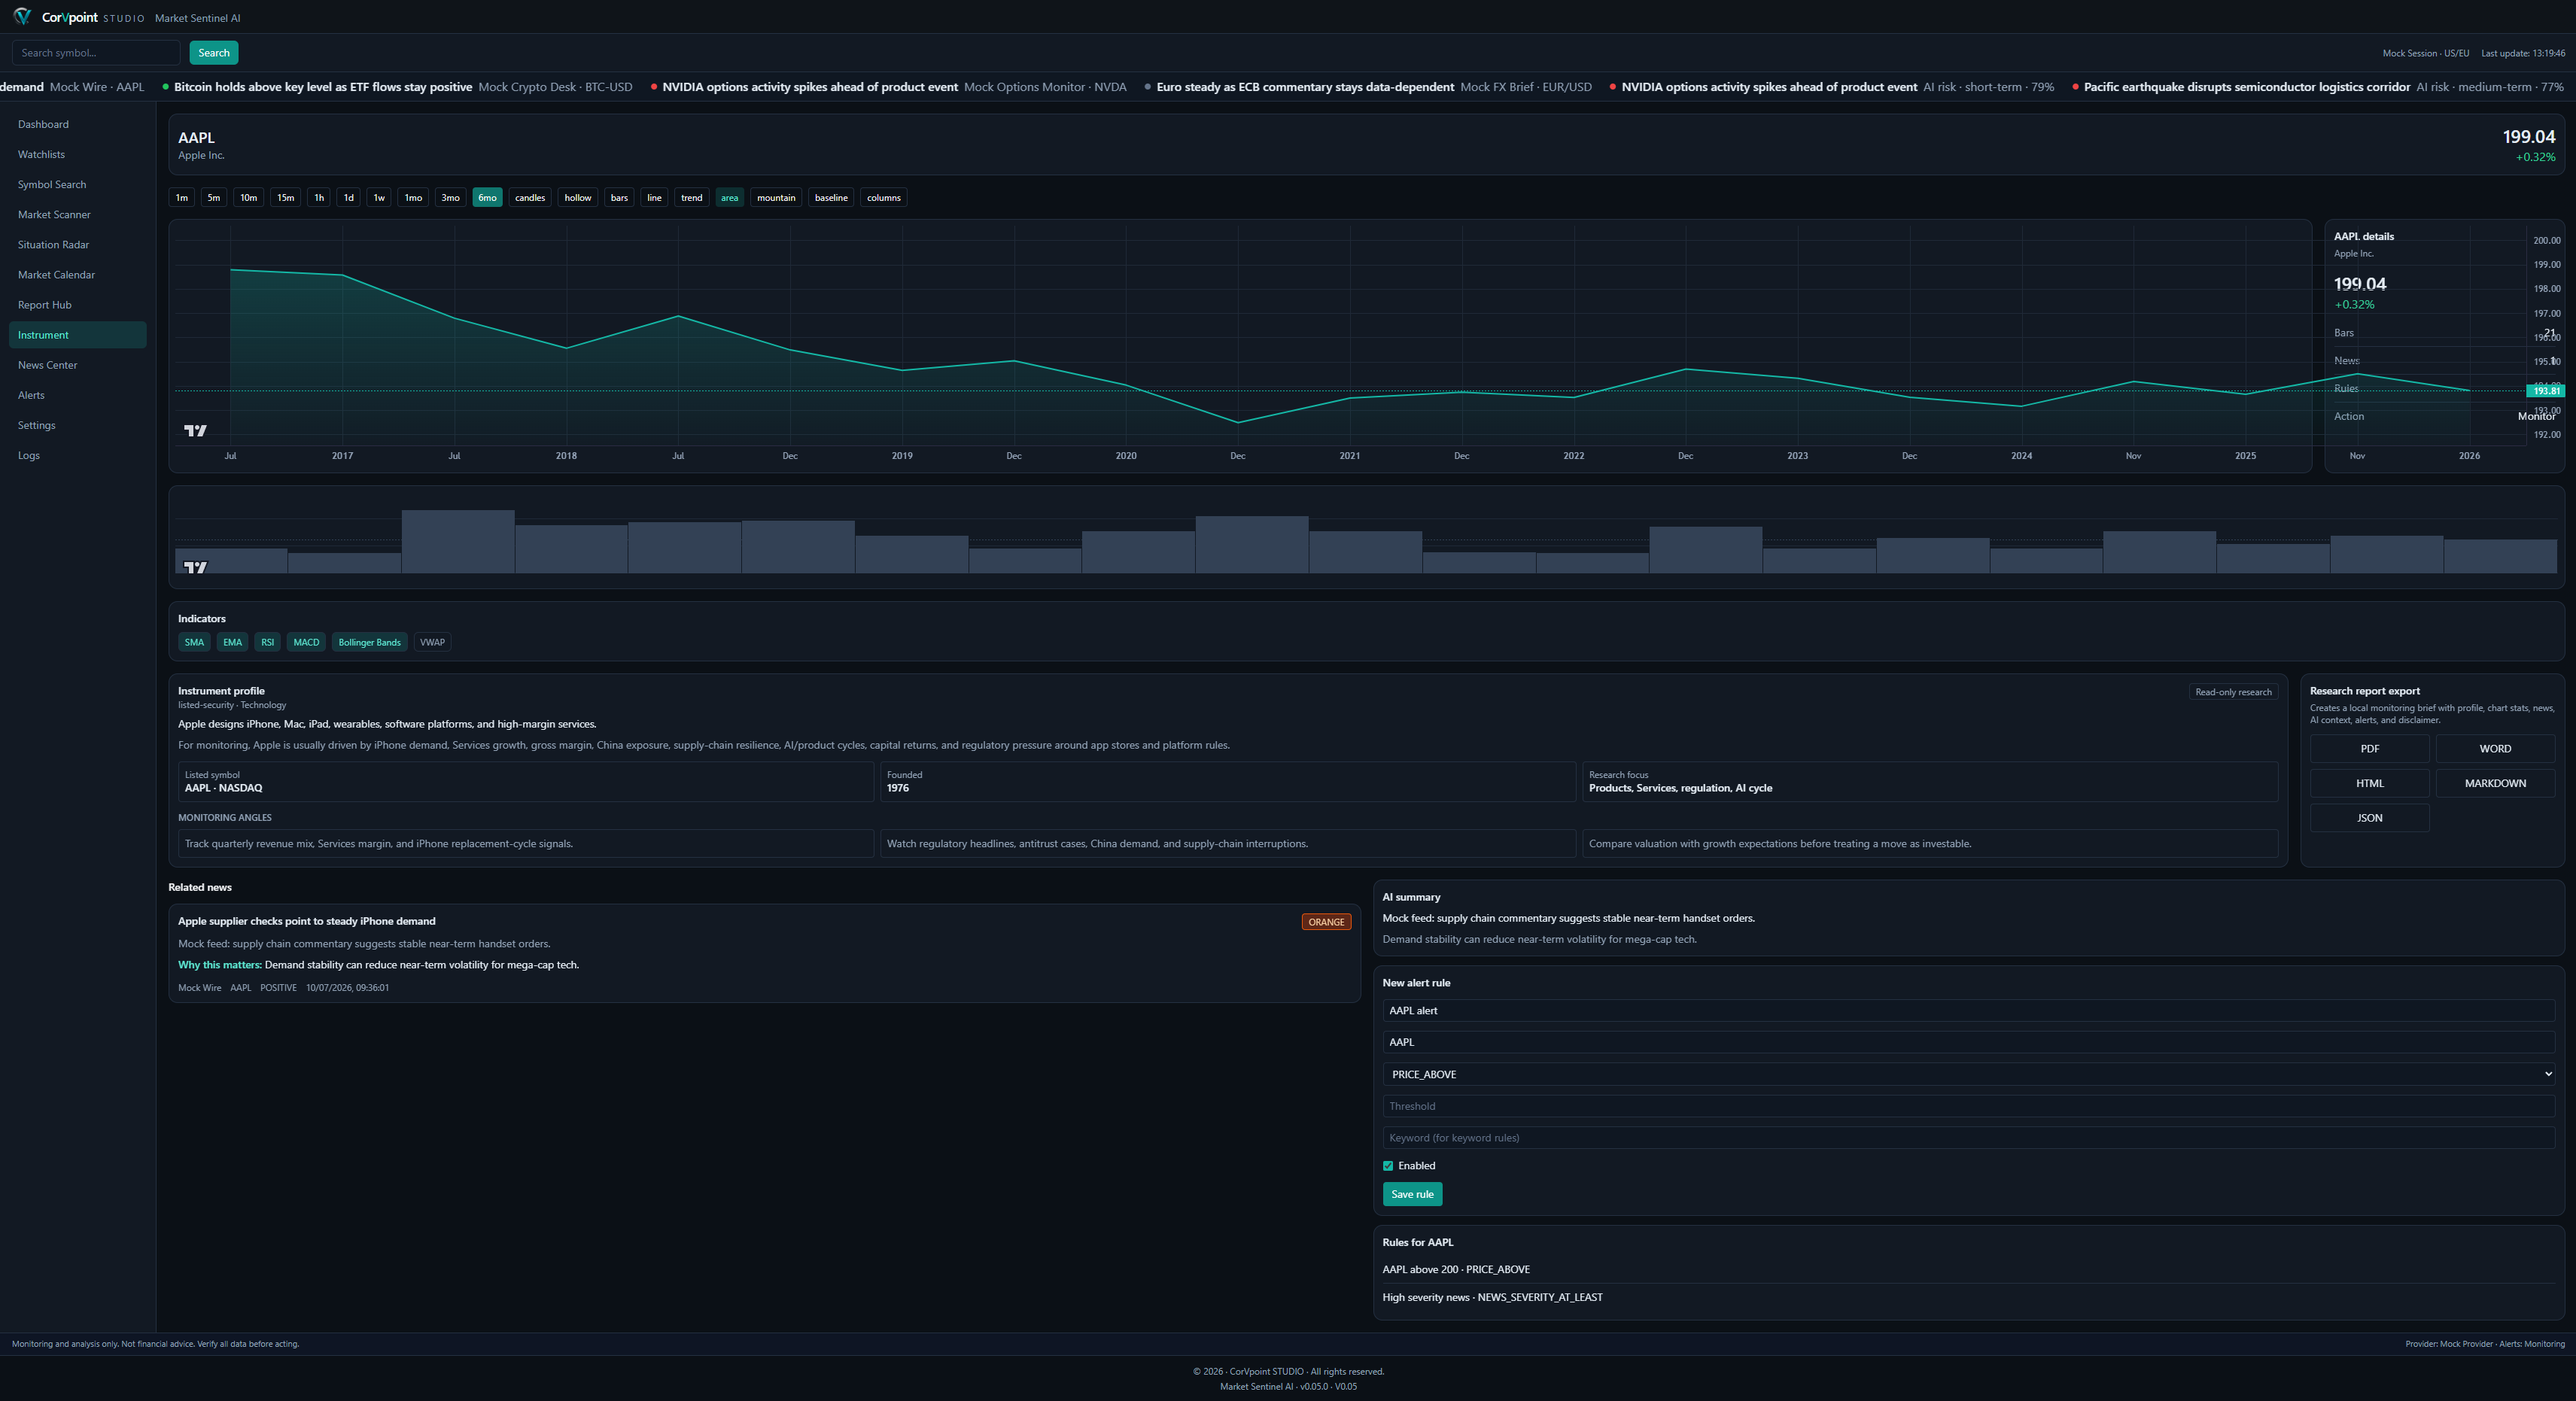Export research report as JSON
This screenshot has height=1401, width=2576.
[2370, 818]
